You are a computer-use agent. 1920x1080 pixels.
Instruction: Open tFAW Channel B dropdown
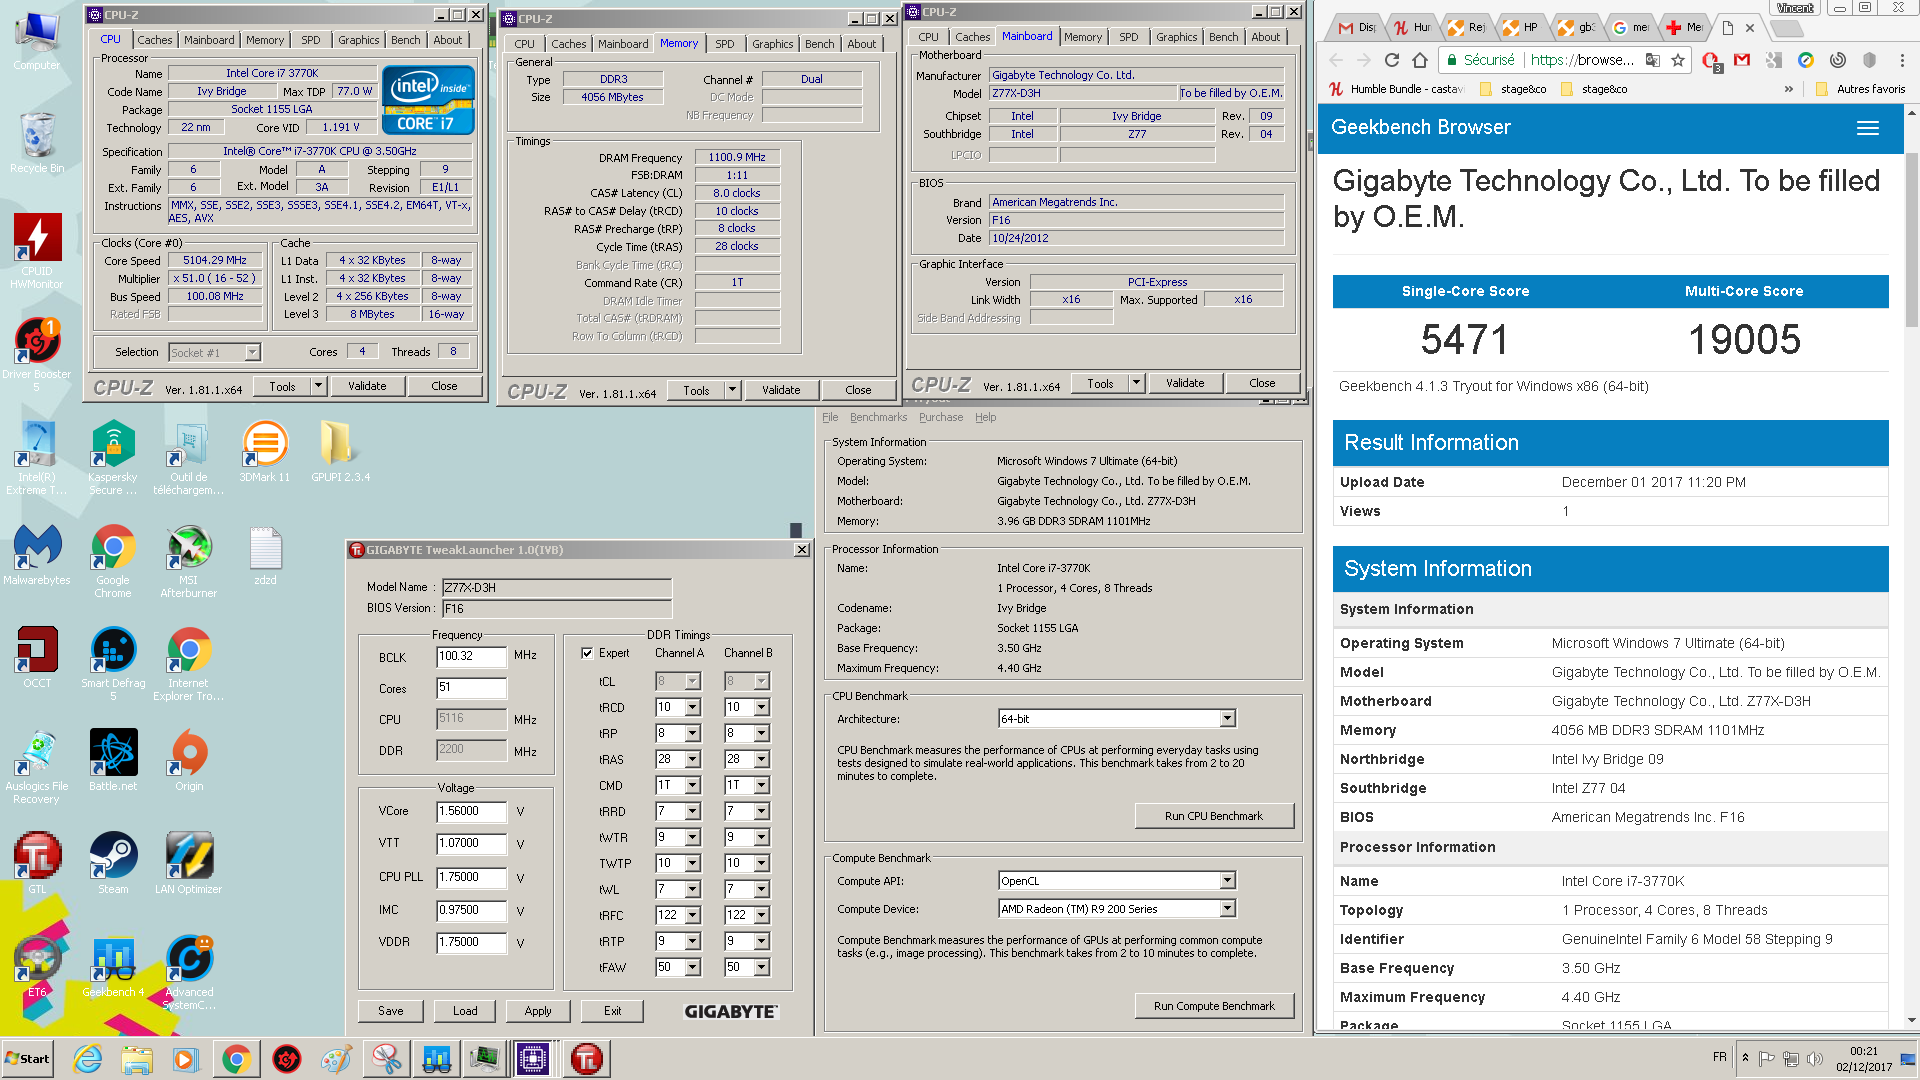click(x=761, y=967)
